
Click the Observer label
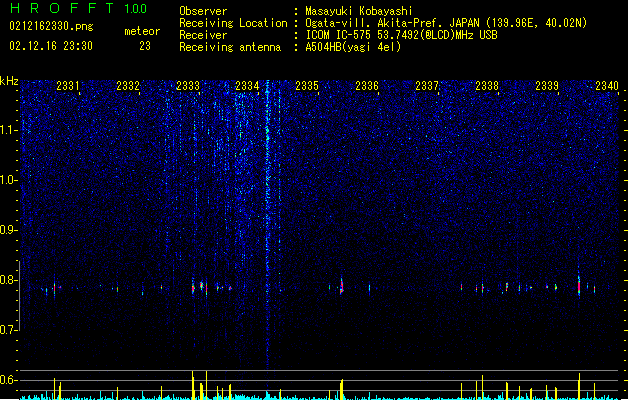click(x=203, y=11)
